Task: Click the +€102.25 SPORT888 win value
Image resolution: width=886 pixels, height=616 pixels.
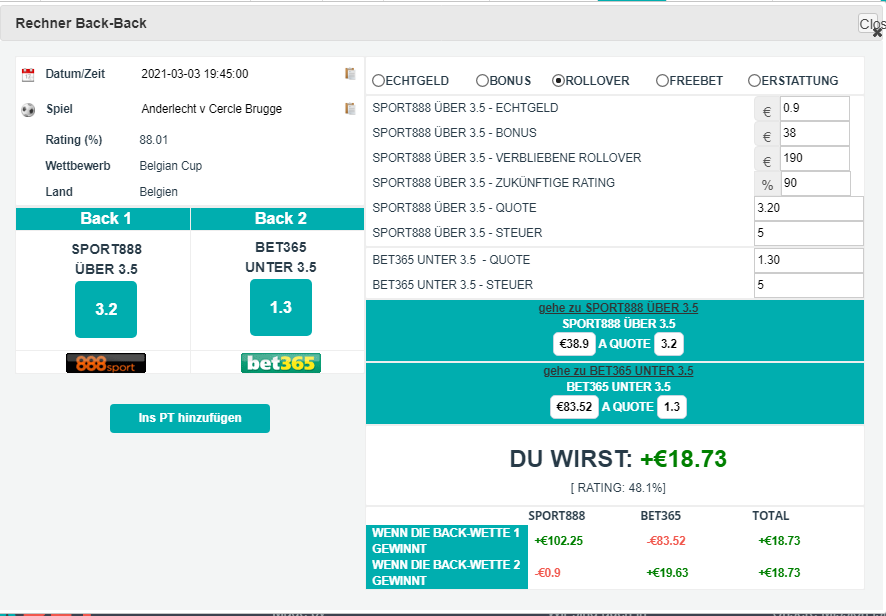Action: point(559,541)
